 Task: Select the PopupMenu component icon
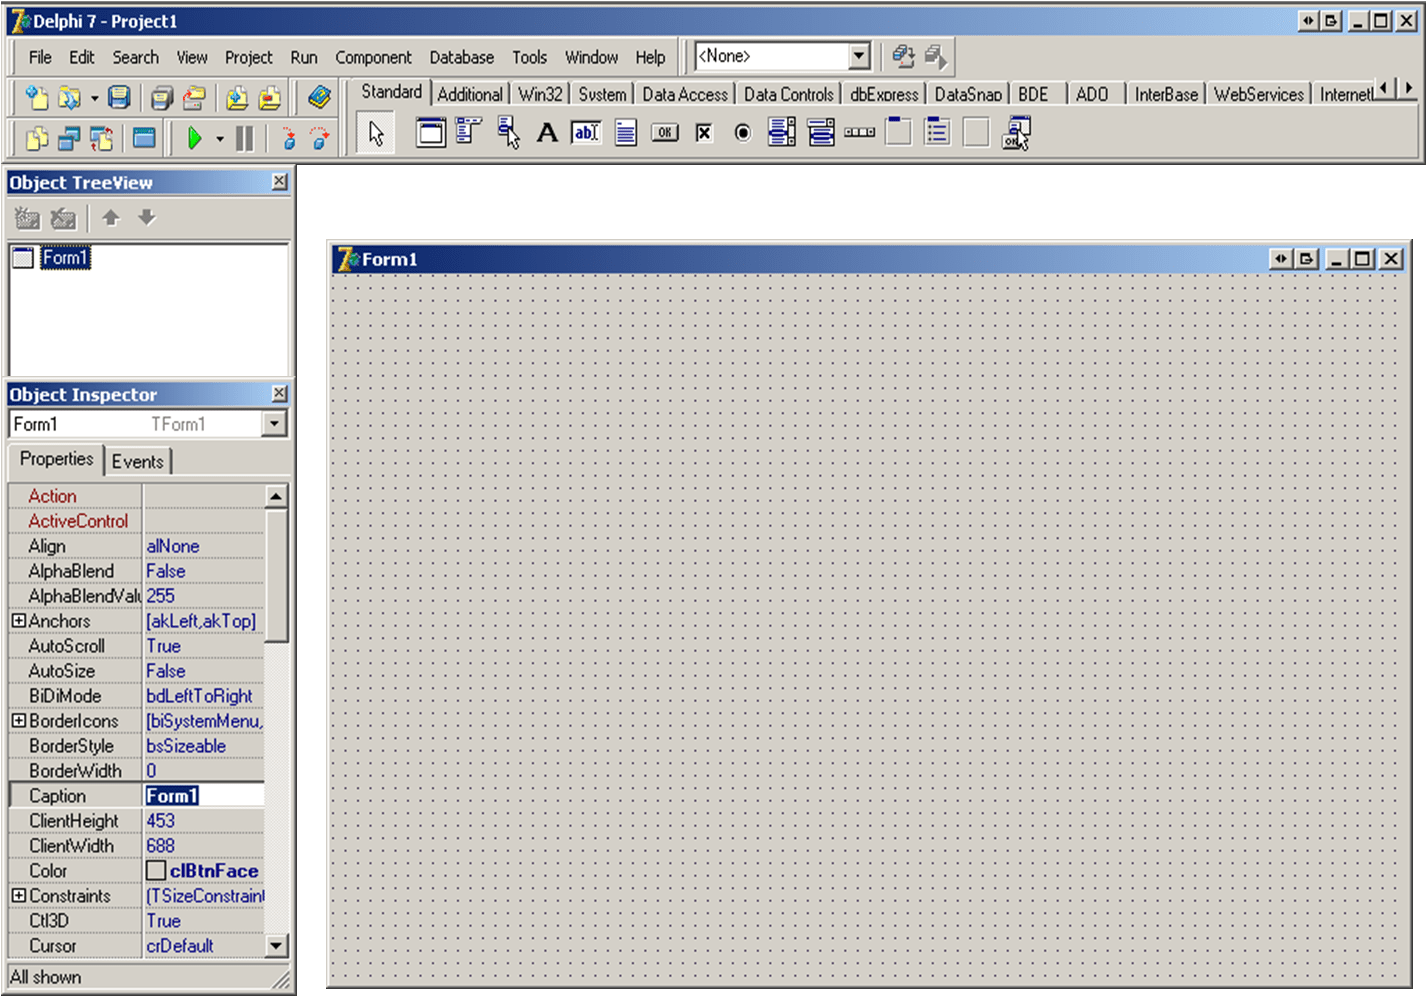pyautogui.click(x=508, y=132)
